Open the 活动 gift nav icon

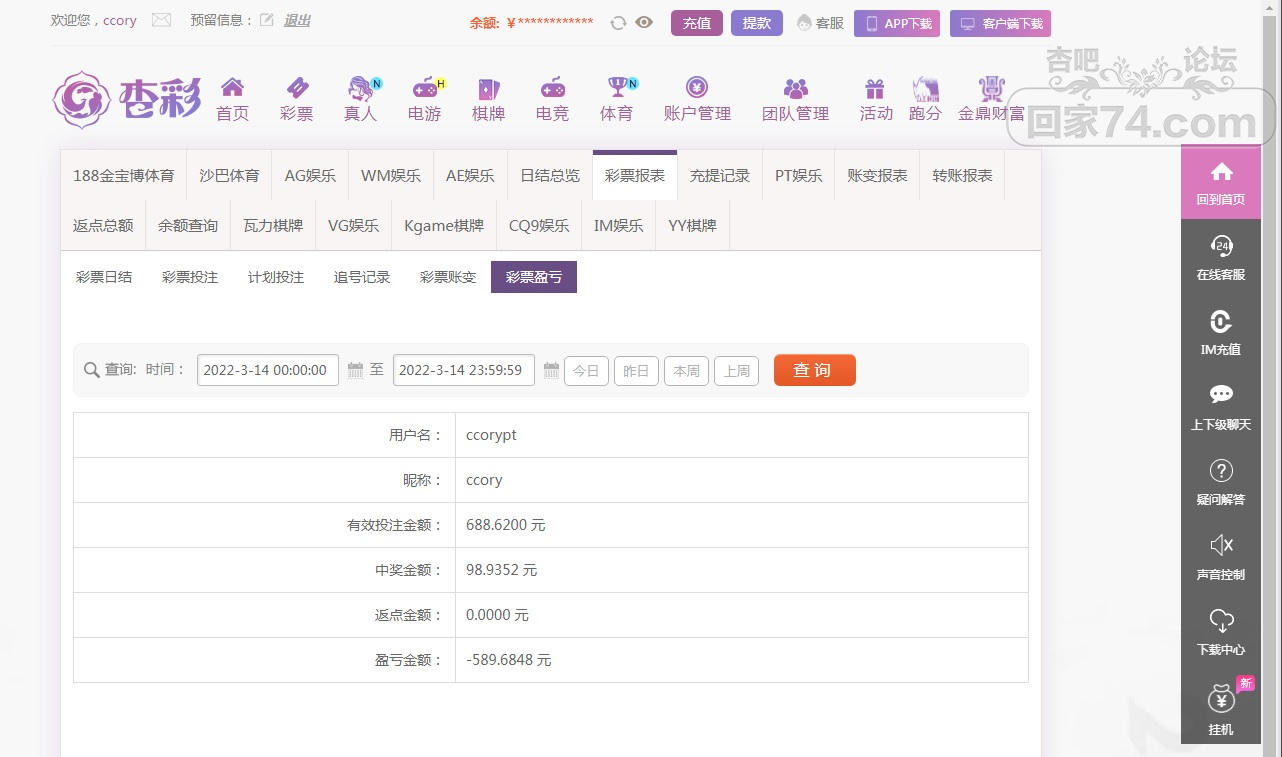click(875, 88)
